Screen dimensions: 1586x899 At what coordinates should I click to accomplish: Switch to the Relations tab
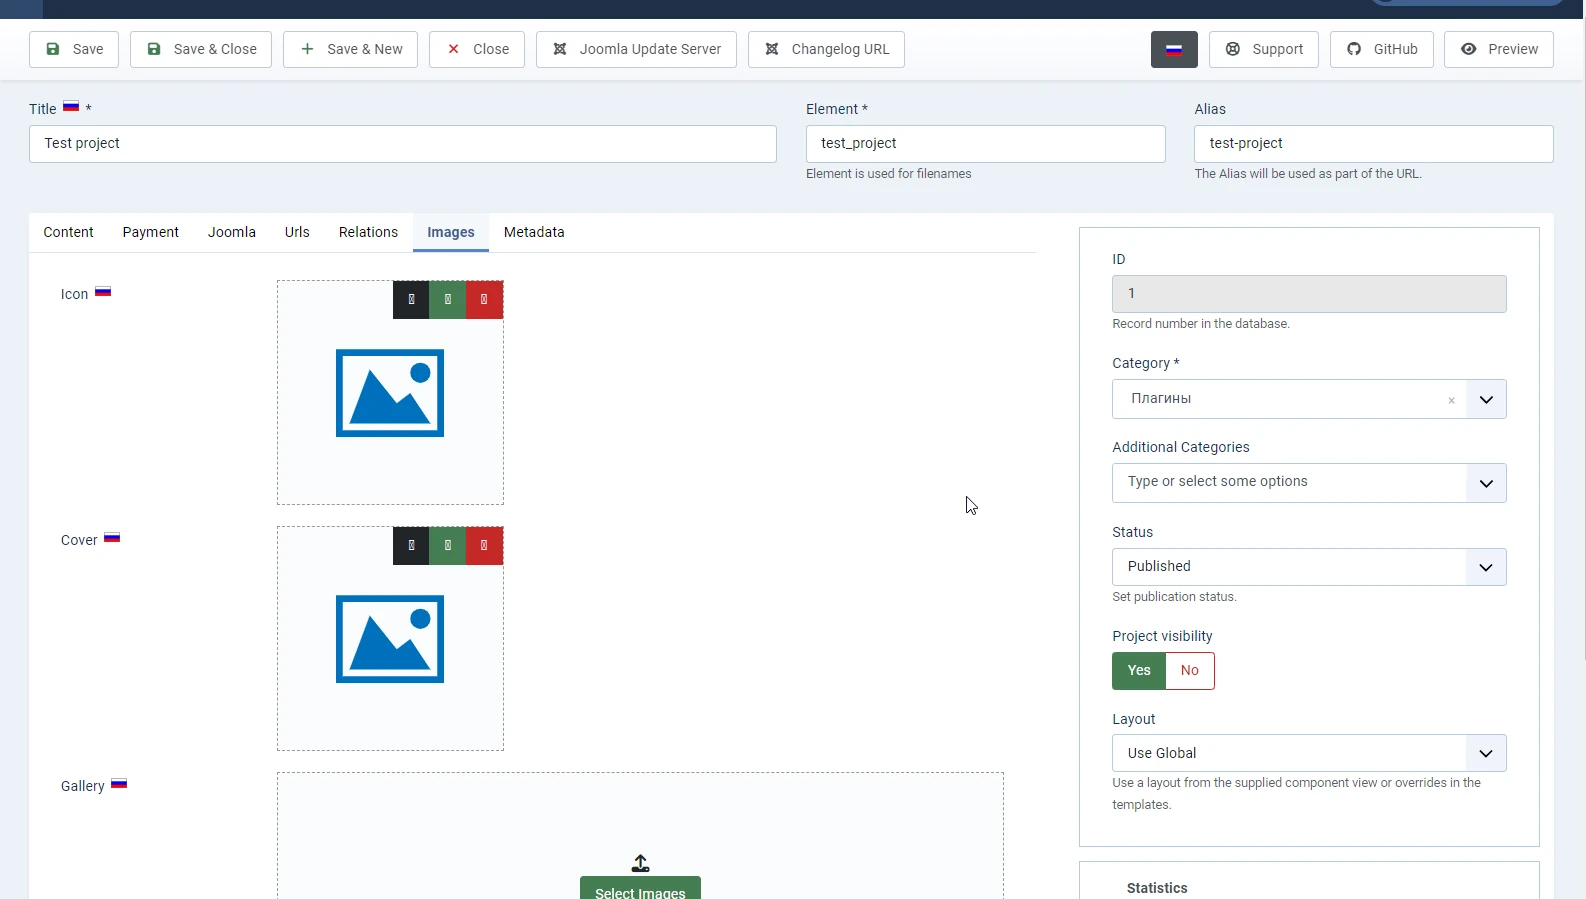click(368, 232)
